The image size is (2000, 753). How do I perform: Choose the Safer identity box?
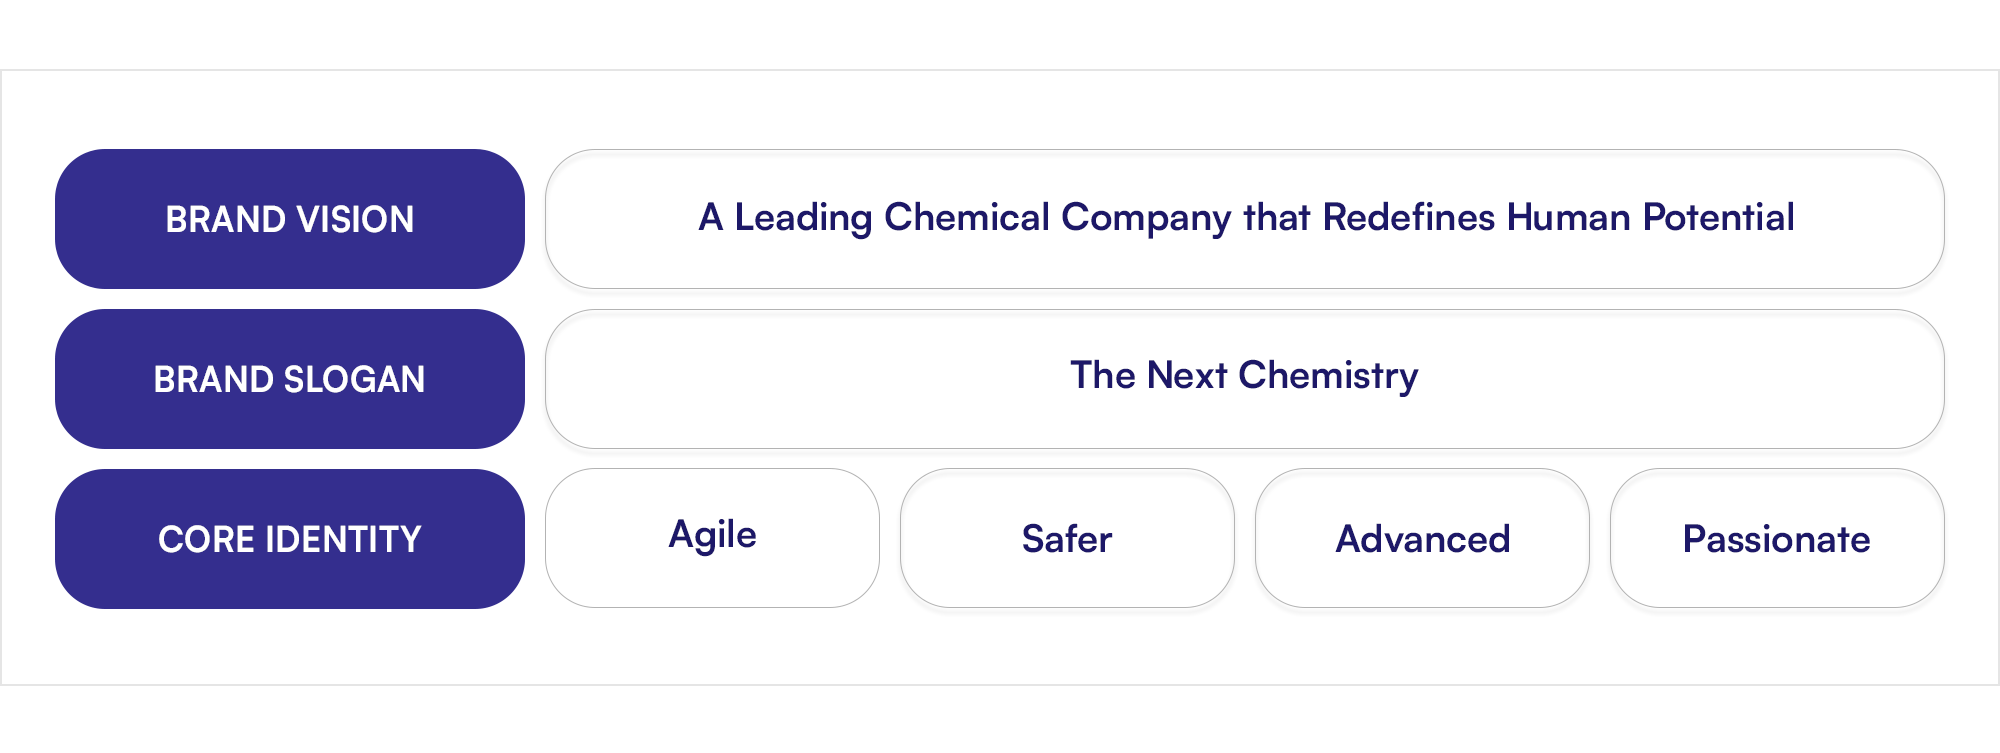tap(1067, 538)
